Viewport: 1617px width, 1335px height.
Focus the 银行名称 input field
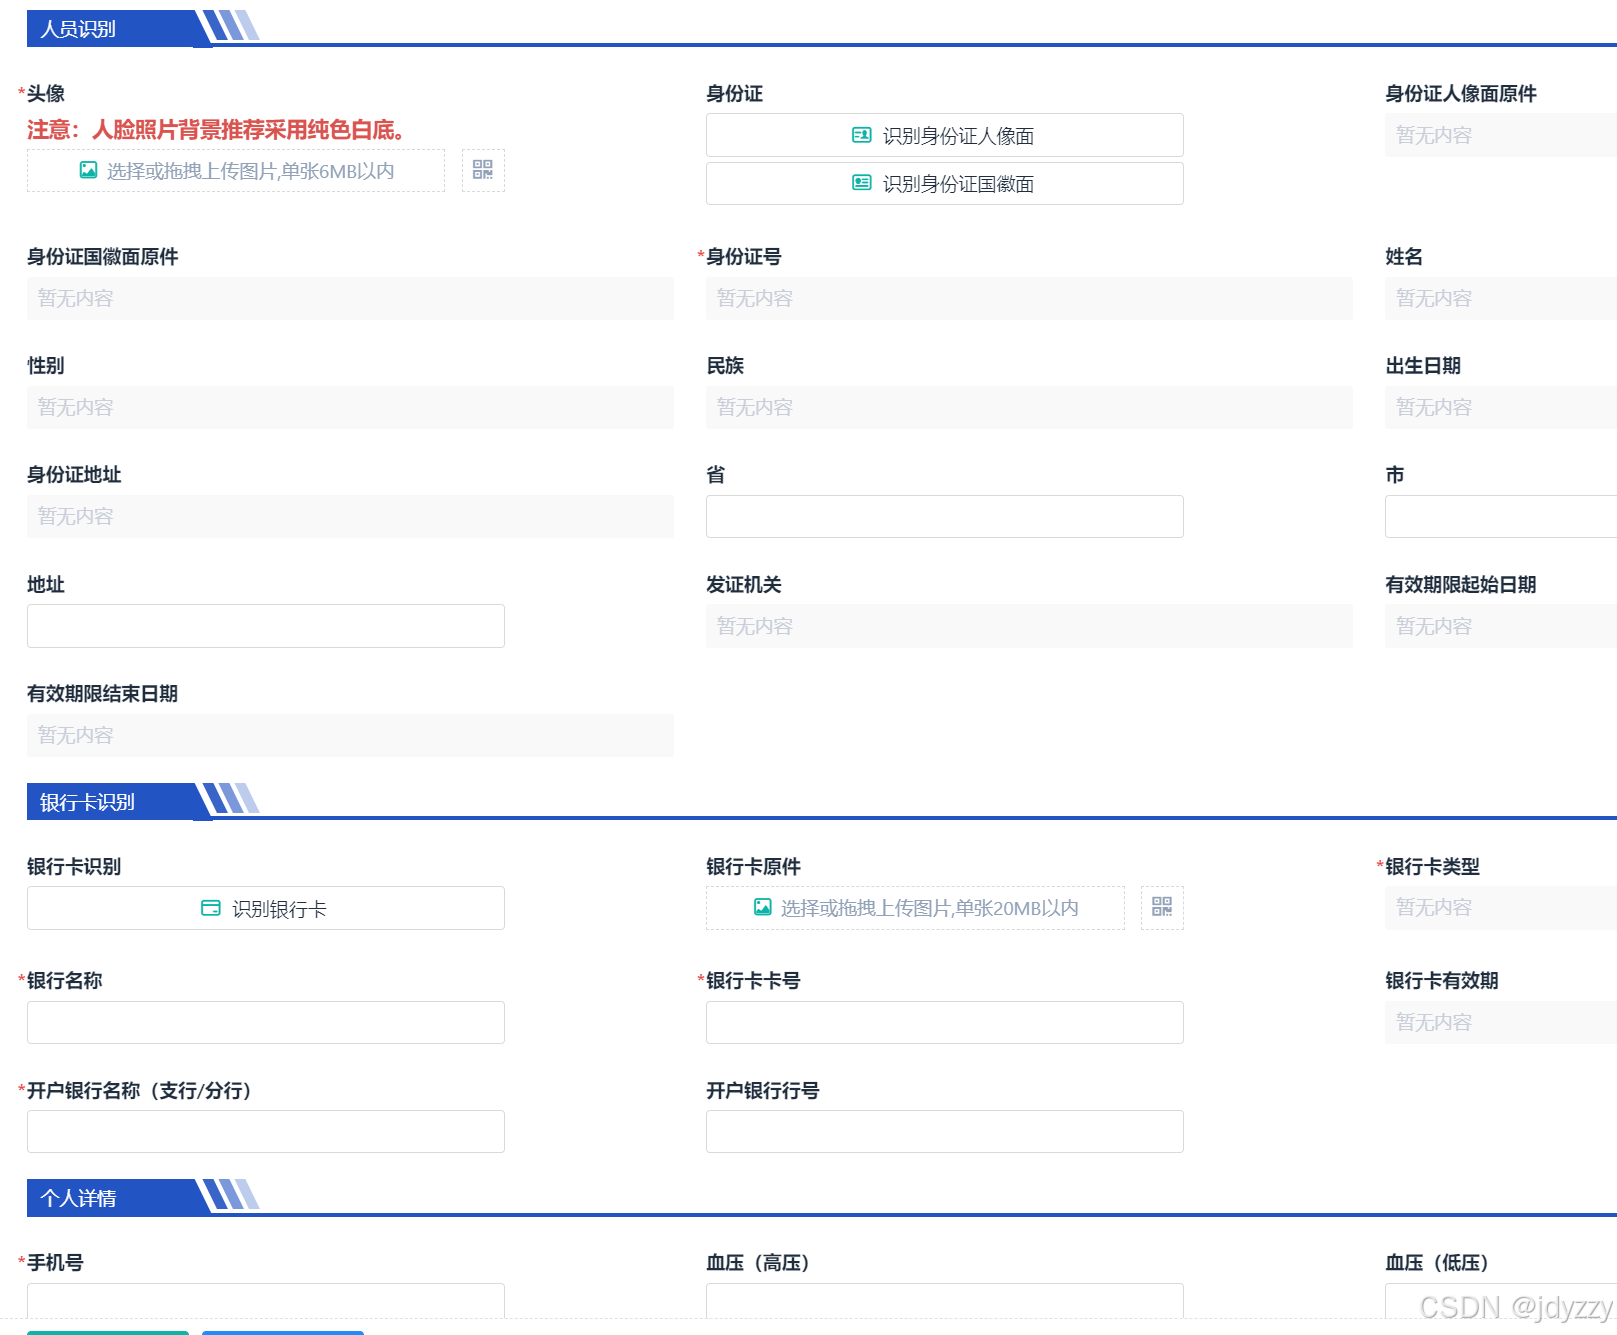(x=266, y=1022)
